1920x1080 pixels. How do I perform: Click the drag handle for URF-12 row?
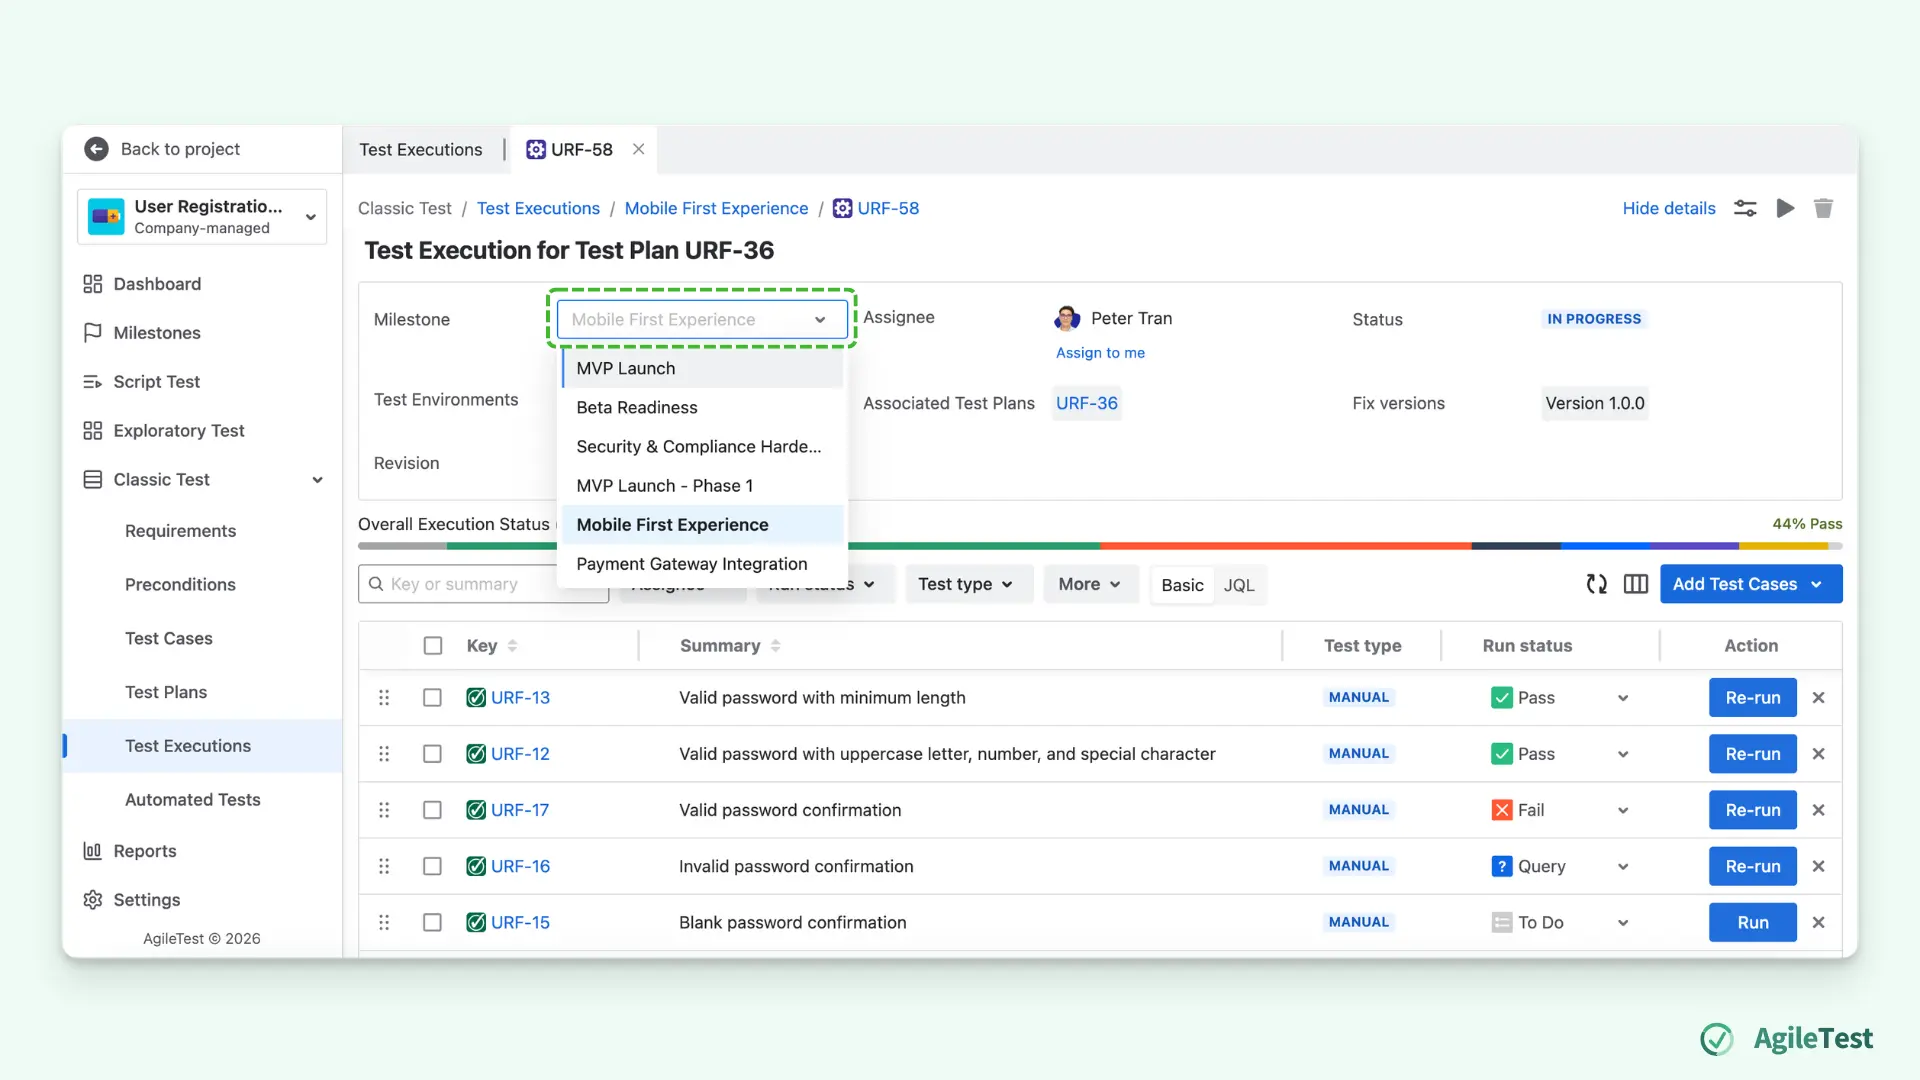point(384,754)
